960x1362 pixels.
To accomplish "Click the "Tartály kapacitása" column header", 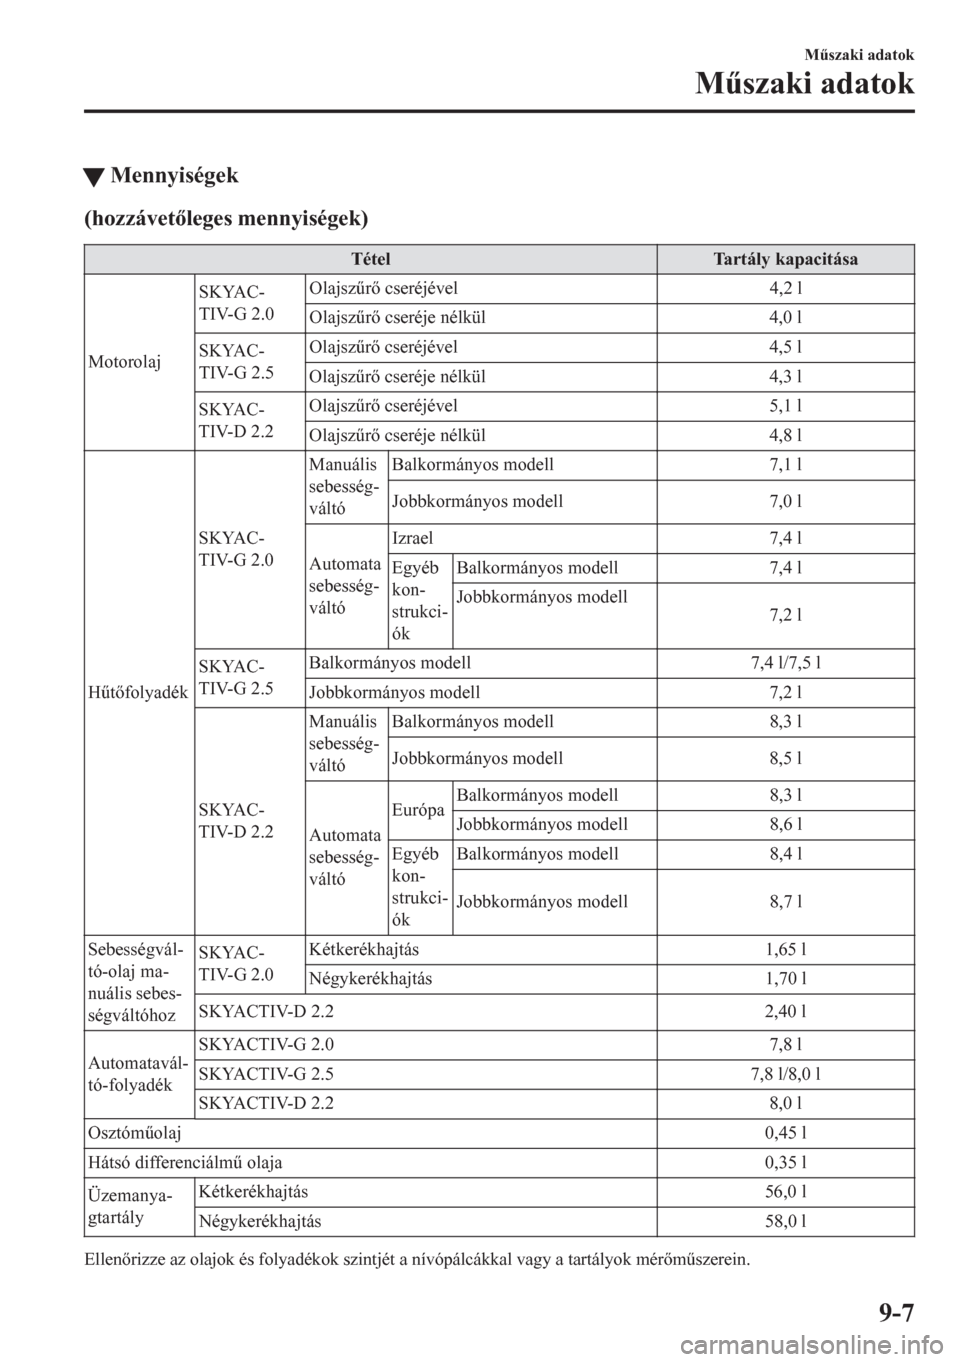I will click(786, 259).
